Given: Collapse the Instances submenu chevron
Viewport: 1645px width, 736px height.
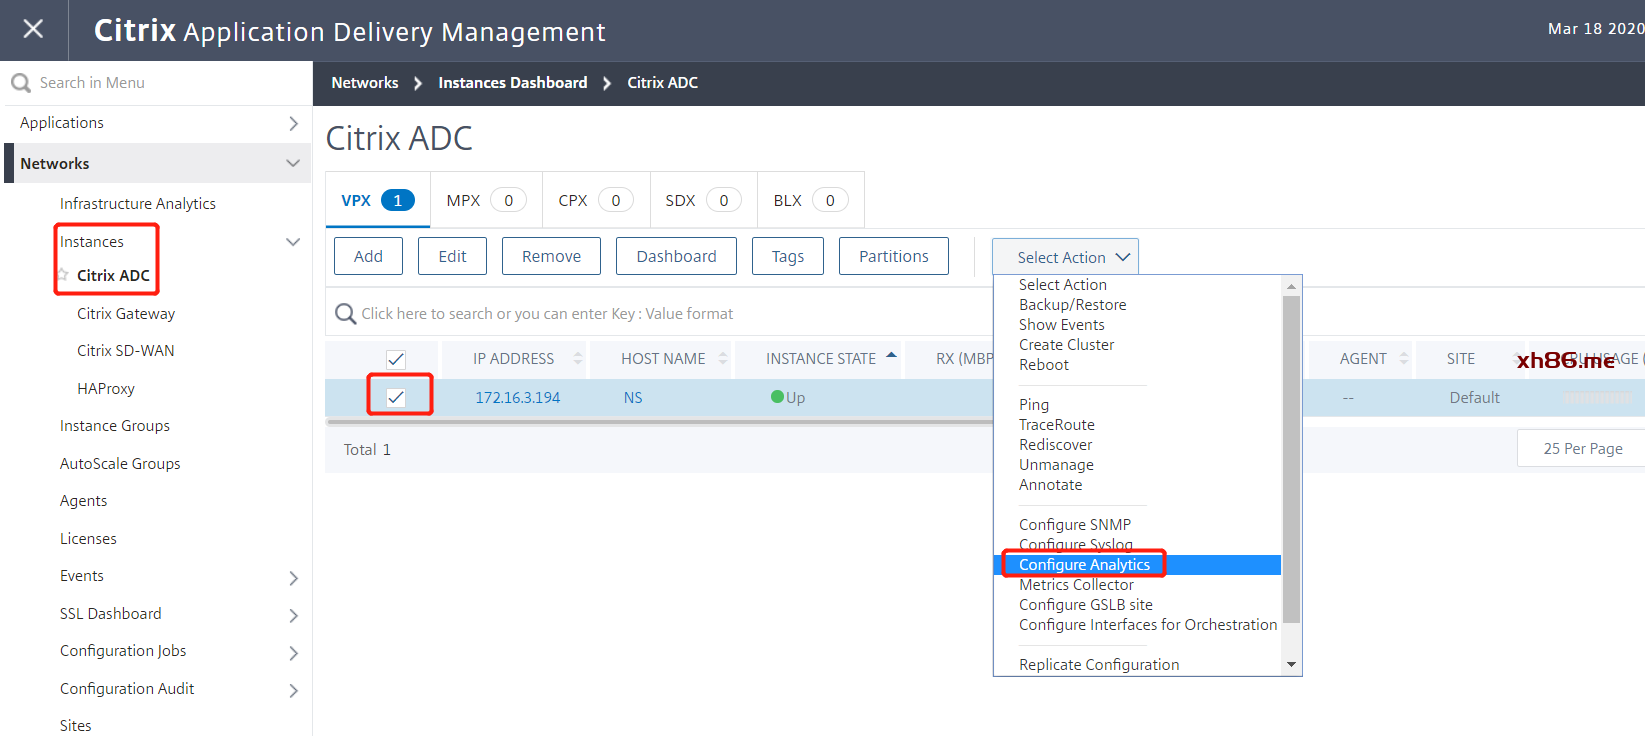Looking at the screenshot, I should click(293, 242).
